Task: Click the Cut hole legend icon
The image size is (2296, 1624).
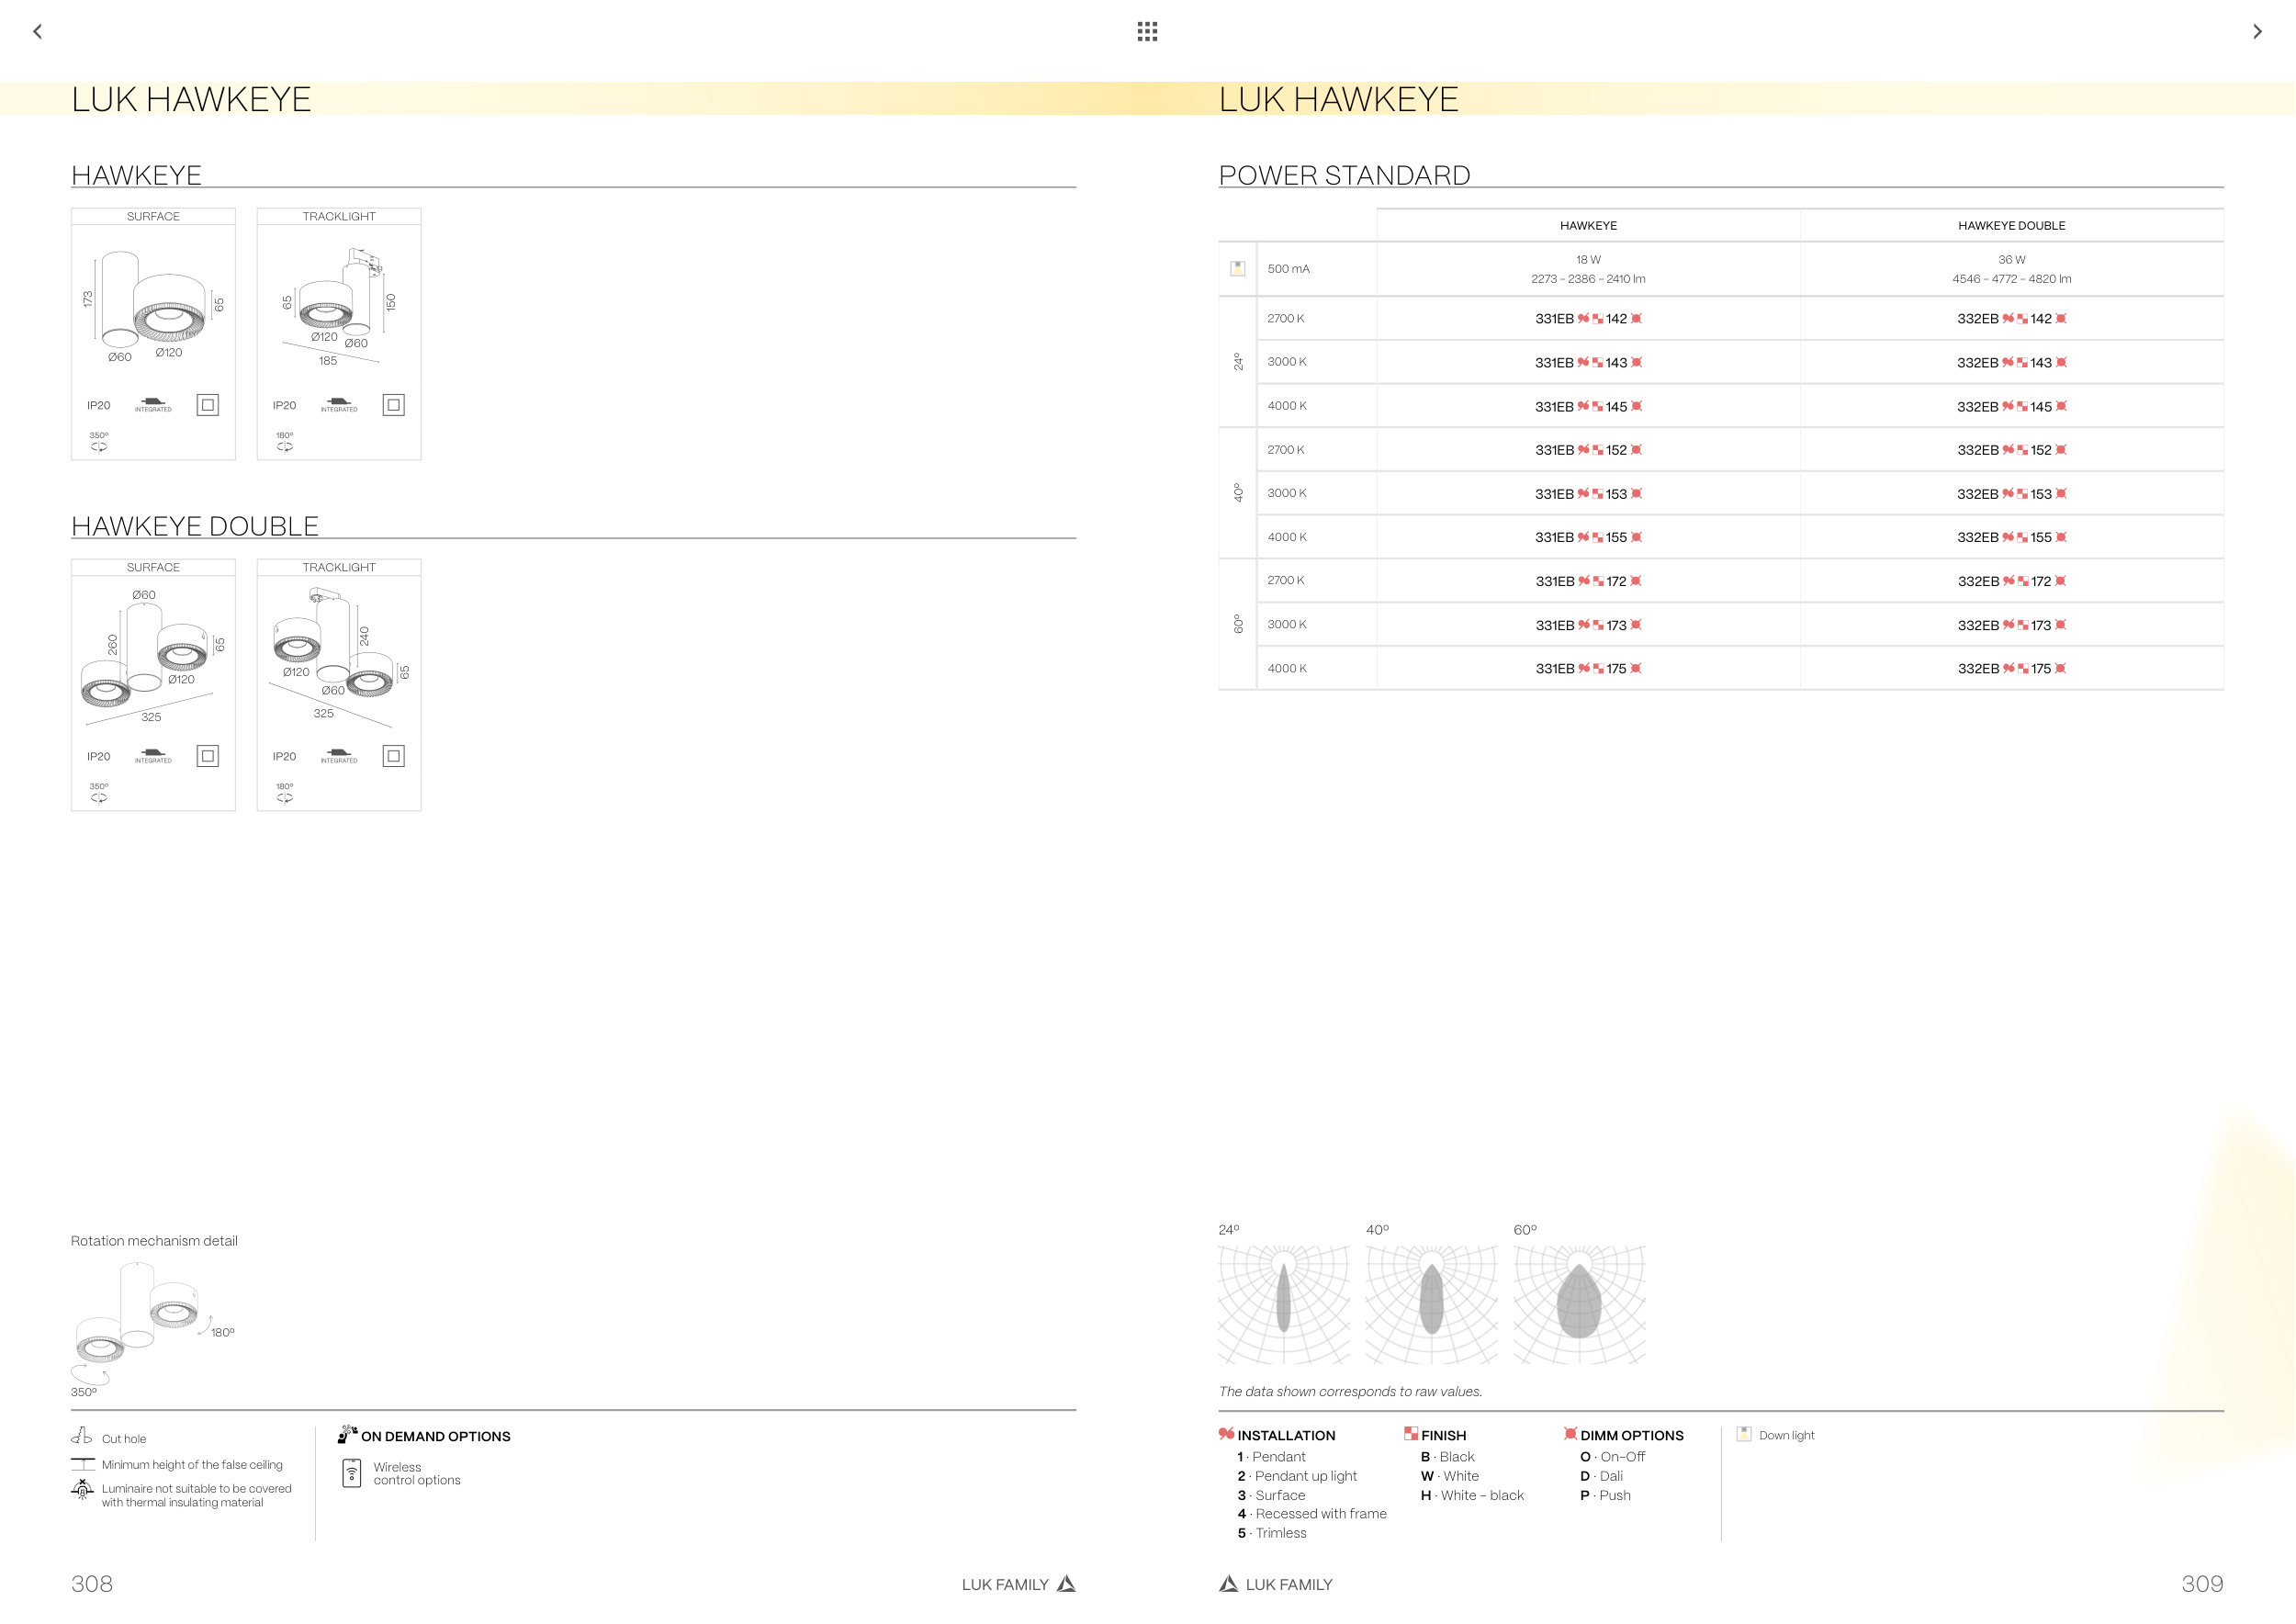Action: (82, 1437)
